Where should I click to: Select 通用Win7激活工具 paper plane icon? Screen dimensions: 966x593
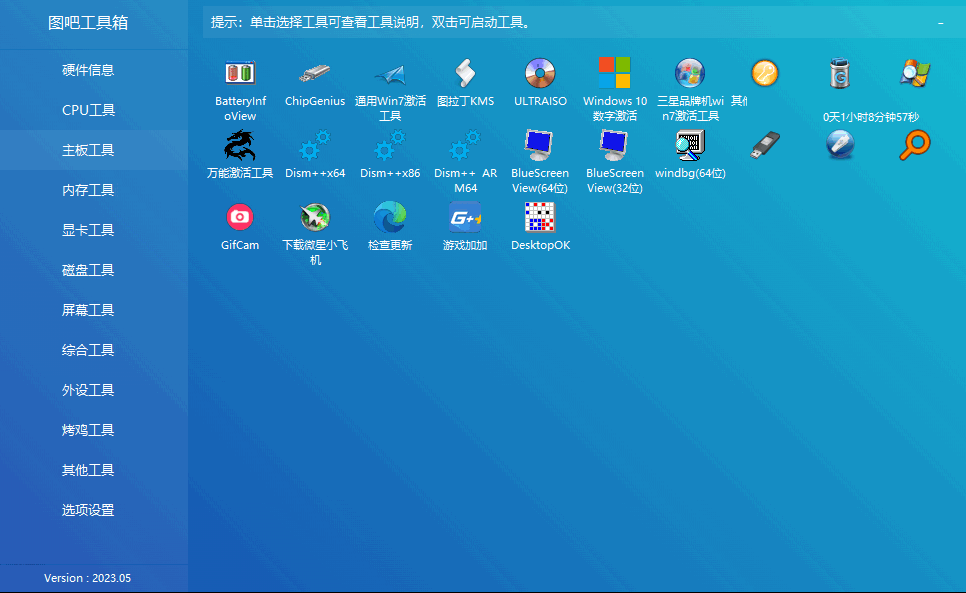click(x=390, y=73)
